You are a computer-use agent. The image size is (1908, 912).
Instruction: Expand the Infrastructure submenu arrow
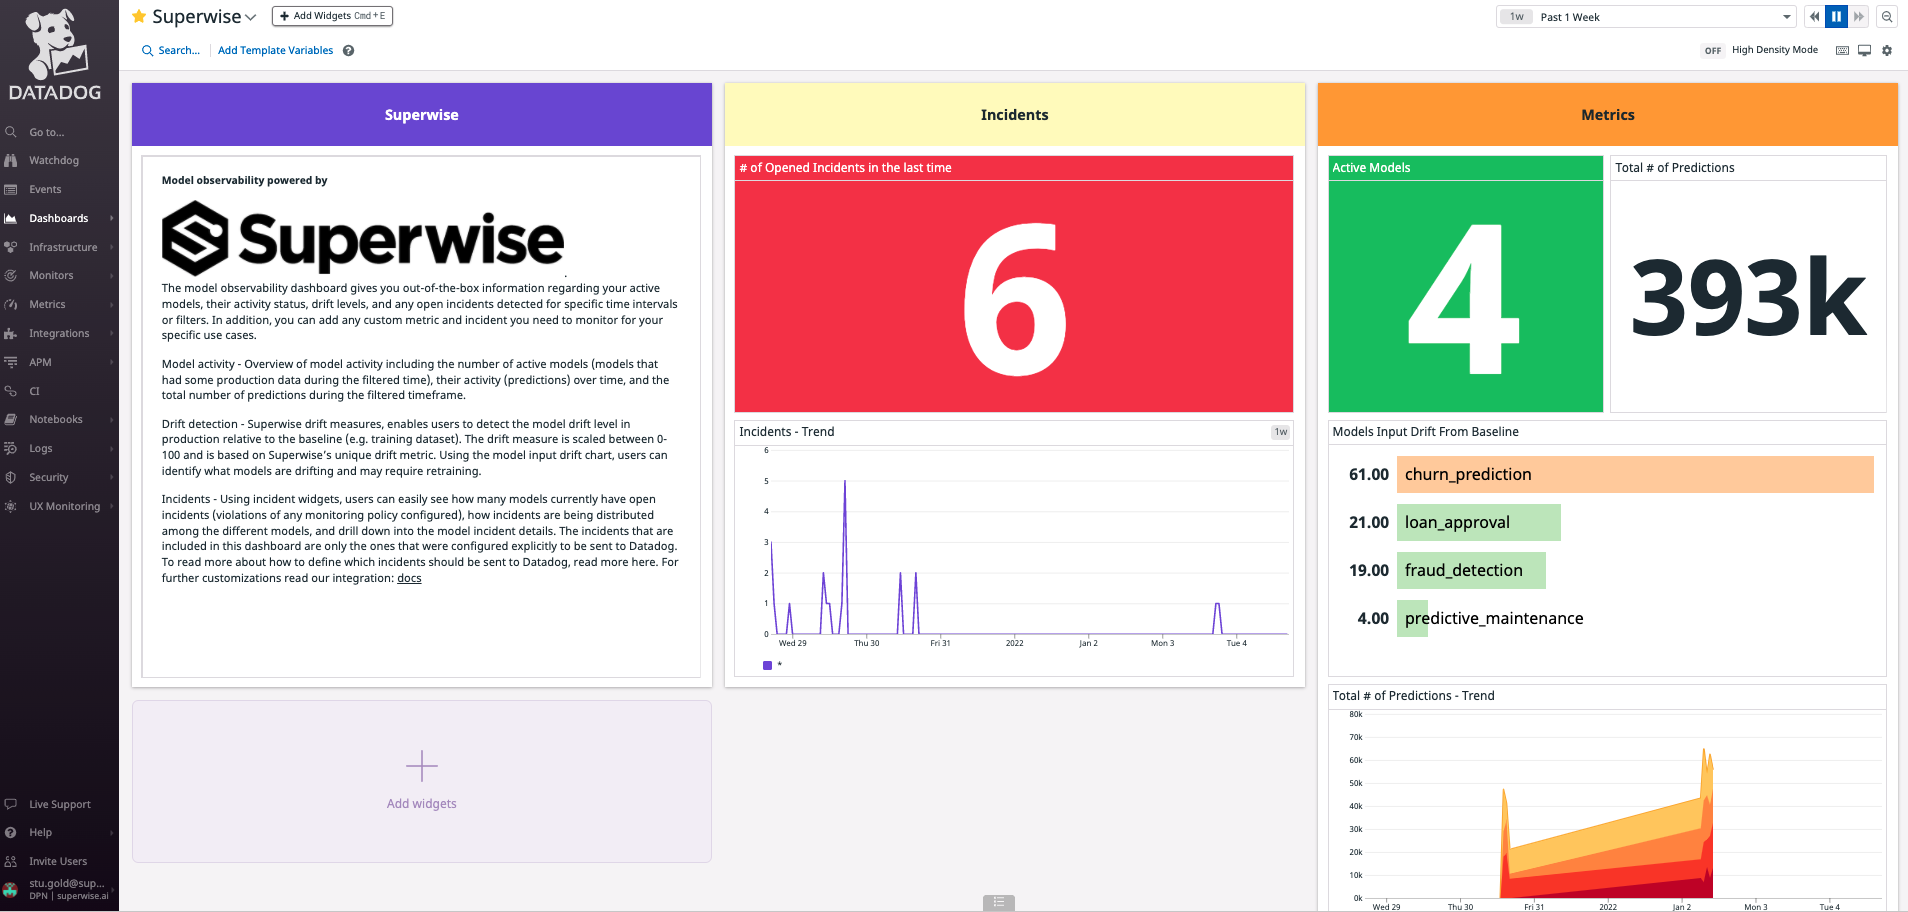(x=112, y=247)
